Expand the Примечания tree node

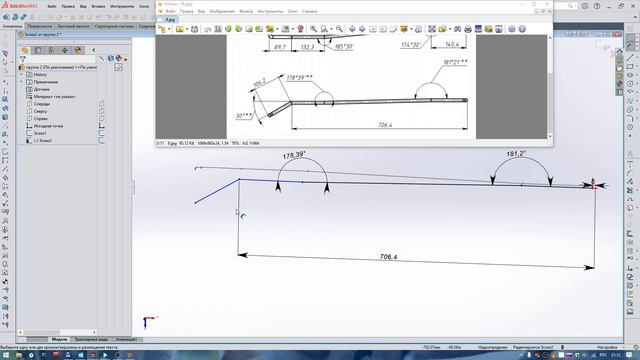[x=22, y=82]
